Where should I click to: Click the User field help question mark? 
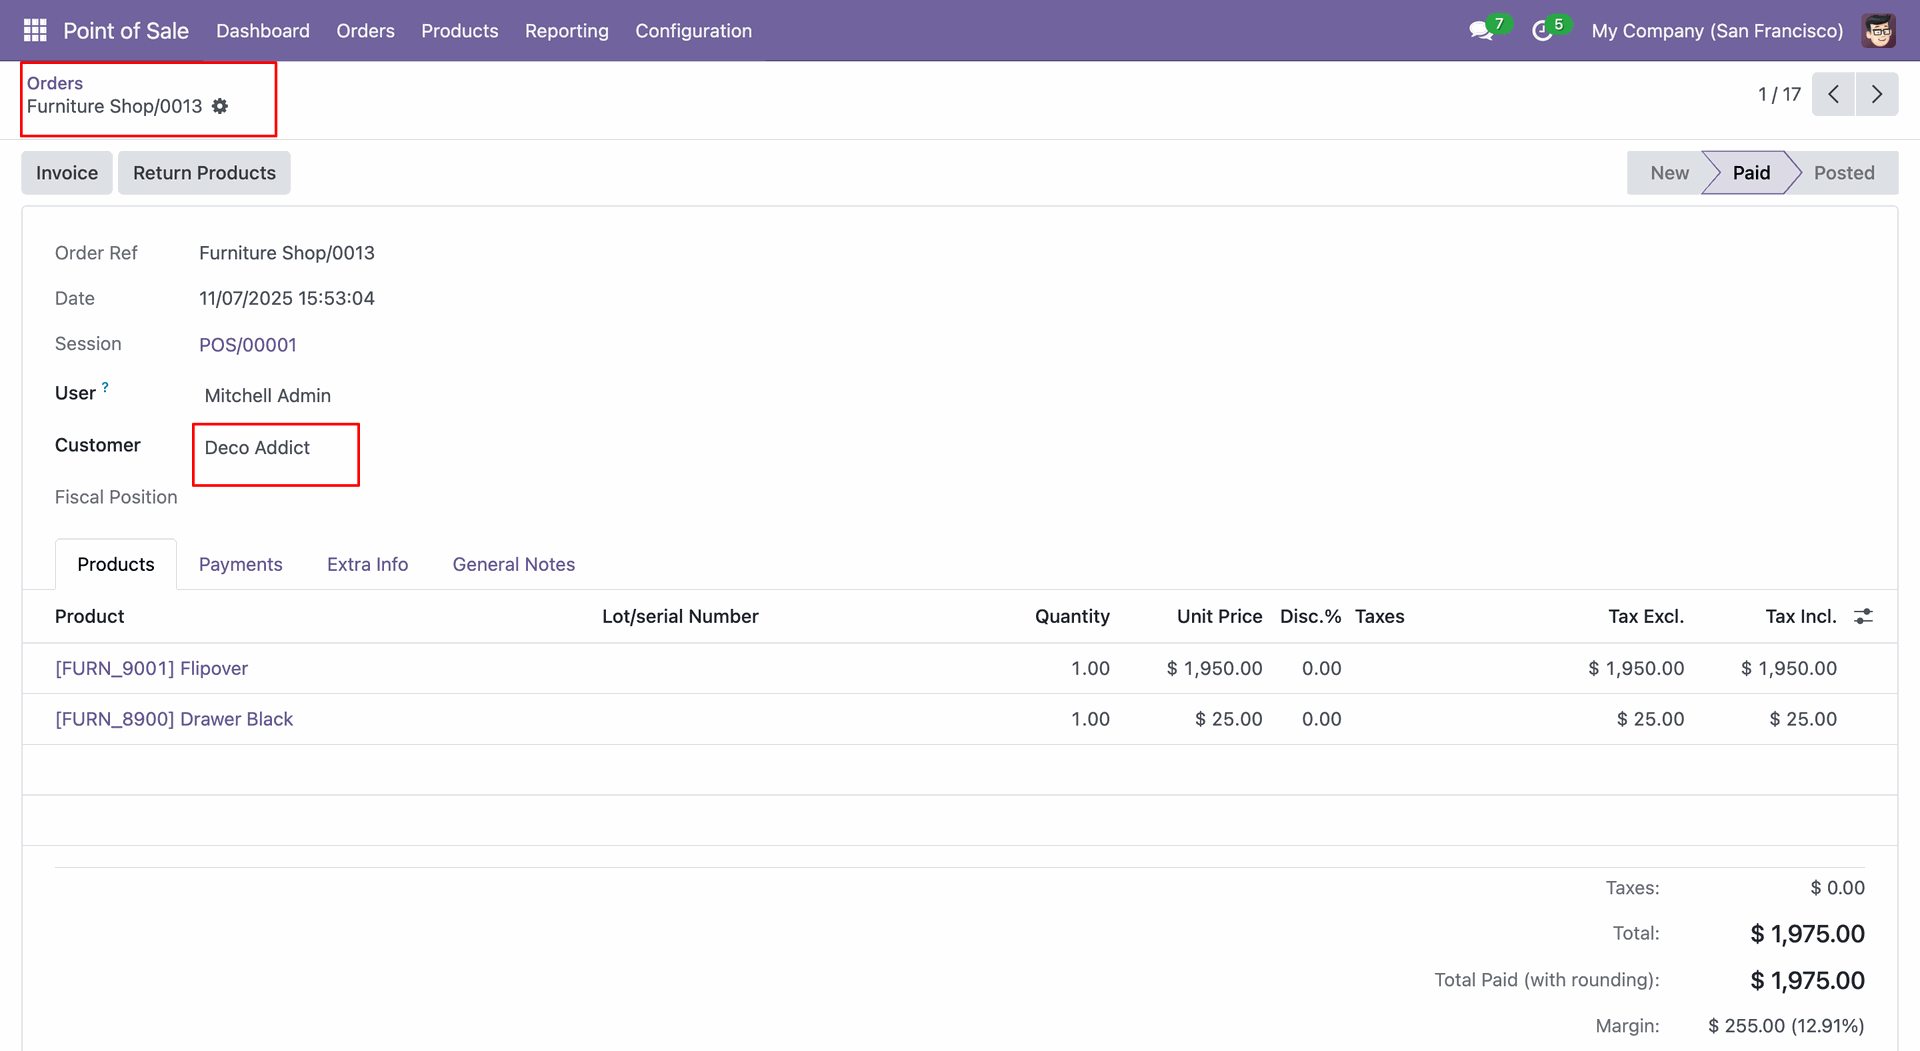[105, 387]
